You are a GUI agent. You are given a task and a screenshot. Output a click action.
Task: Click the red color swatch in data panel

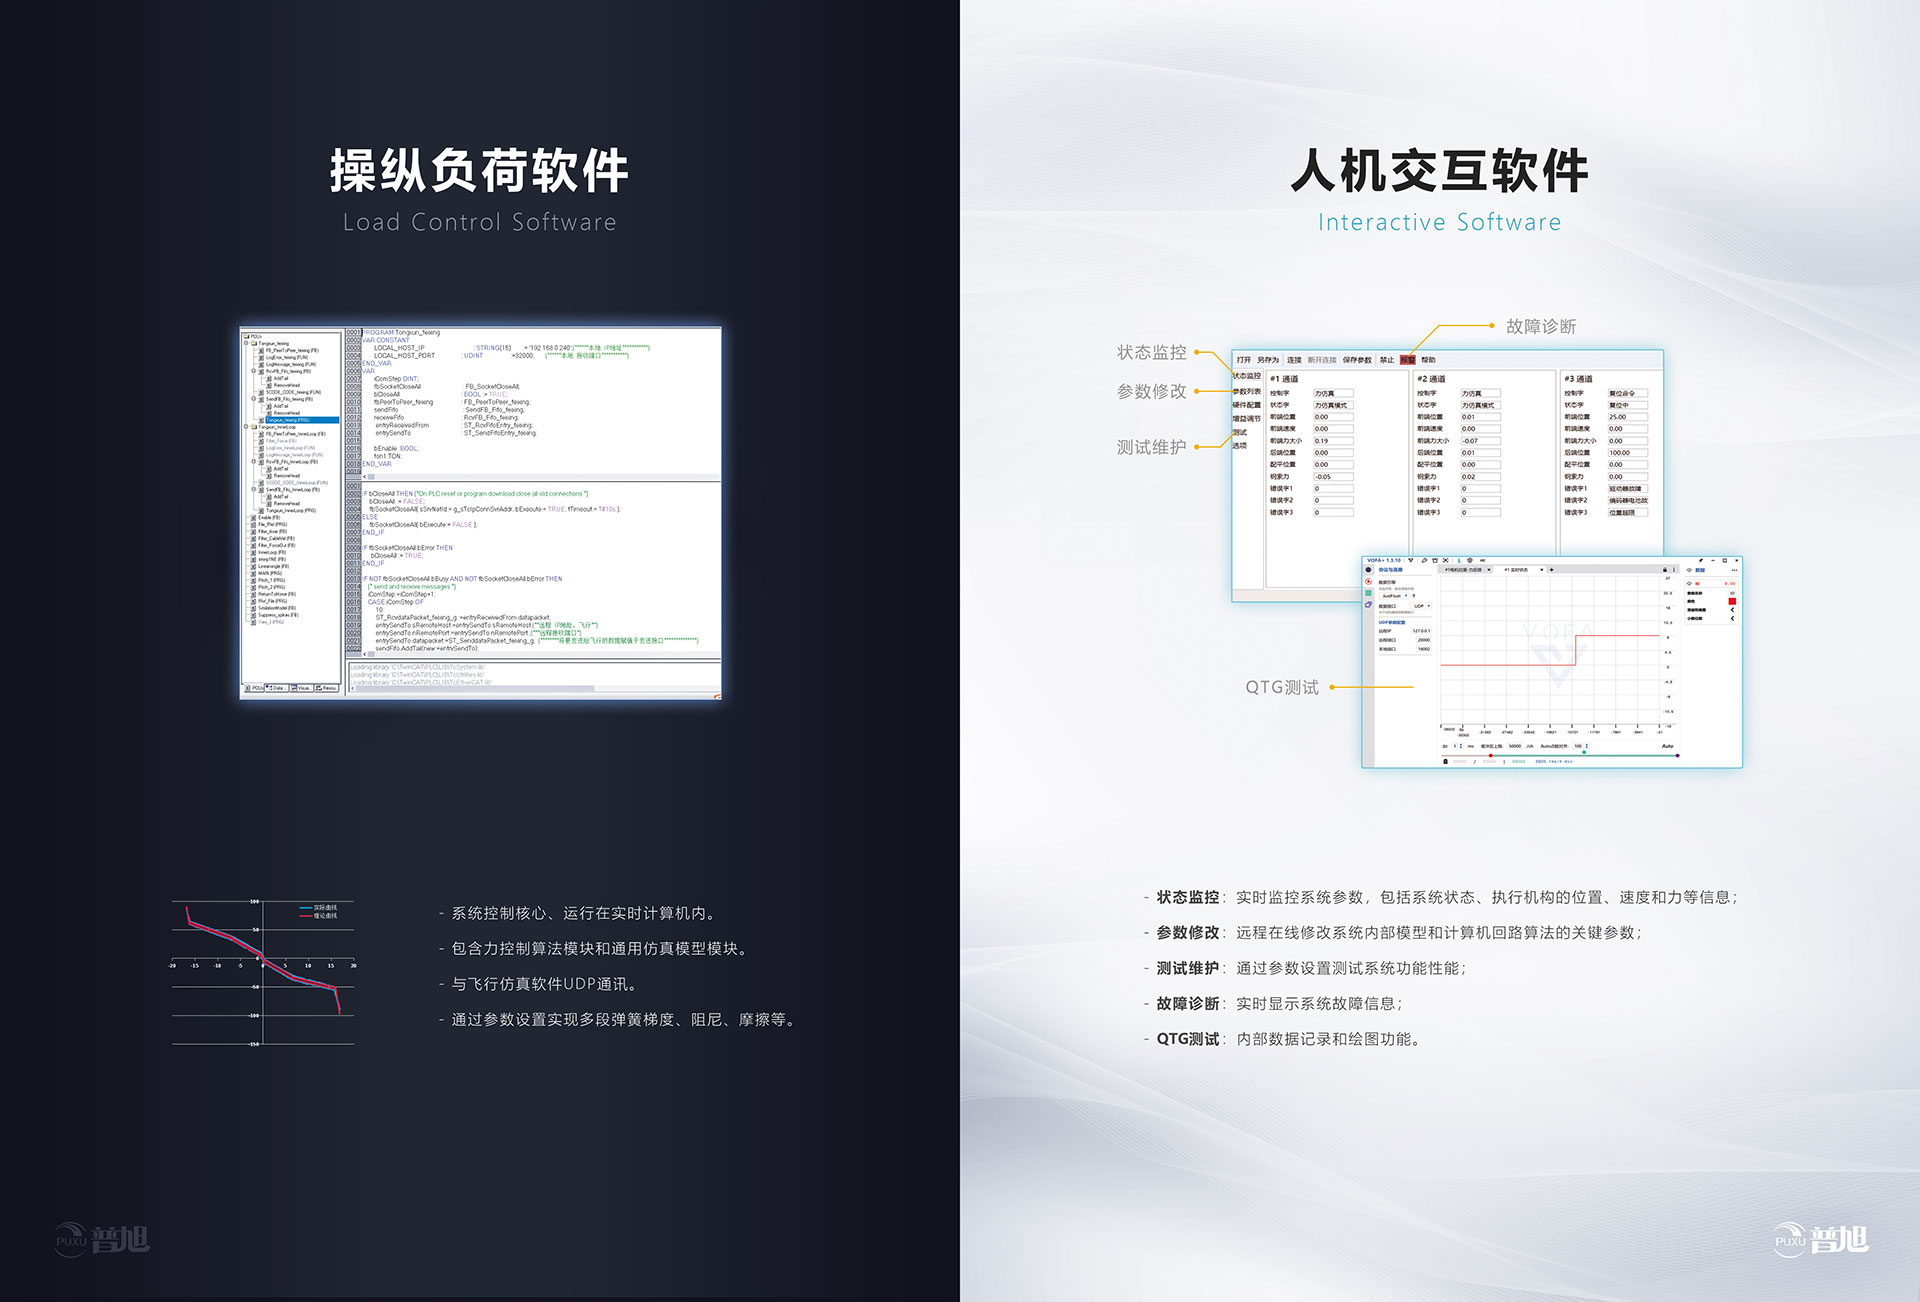pyautogui.click(x=1732, y=601)
